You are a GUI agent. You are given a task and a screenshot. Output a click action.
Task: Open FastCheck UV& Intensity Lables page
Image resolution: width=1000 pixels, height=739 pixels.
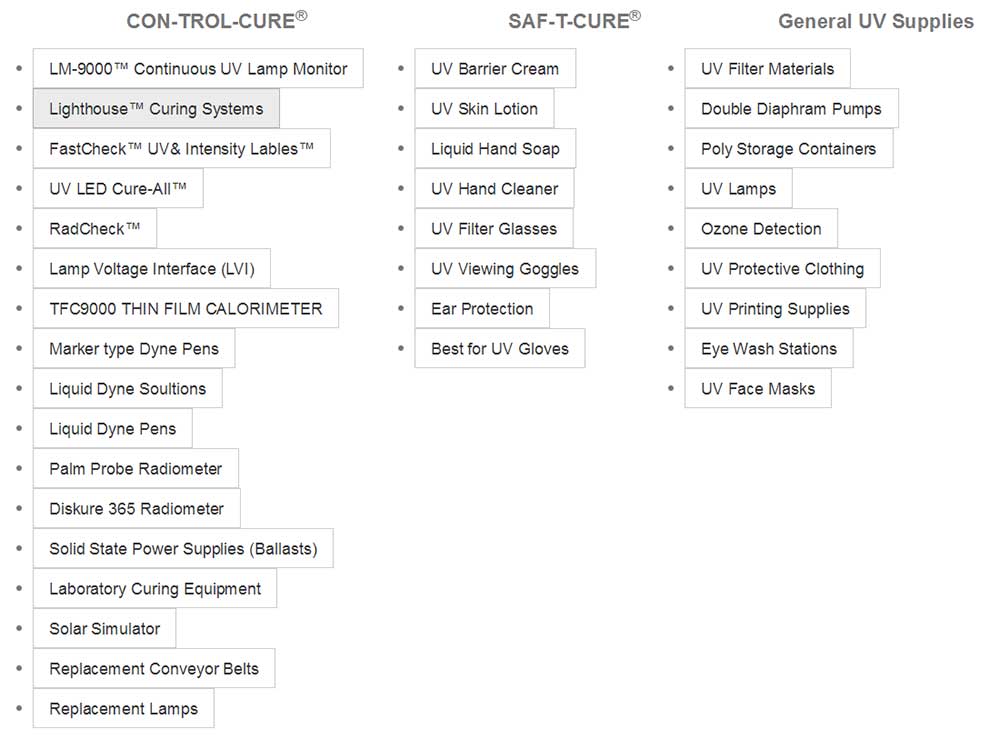(x=182, y=149)
